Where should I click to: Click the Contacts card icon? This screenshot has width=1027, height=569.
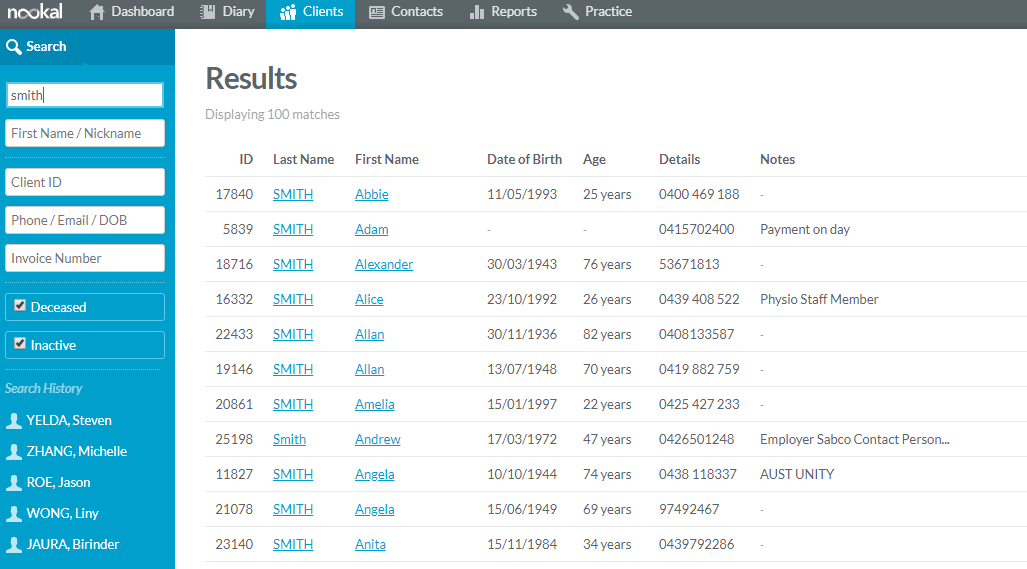pos(376,12)
